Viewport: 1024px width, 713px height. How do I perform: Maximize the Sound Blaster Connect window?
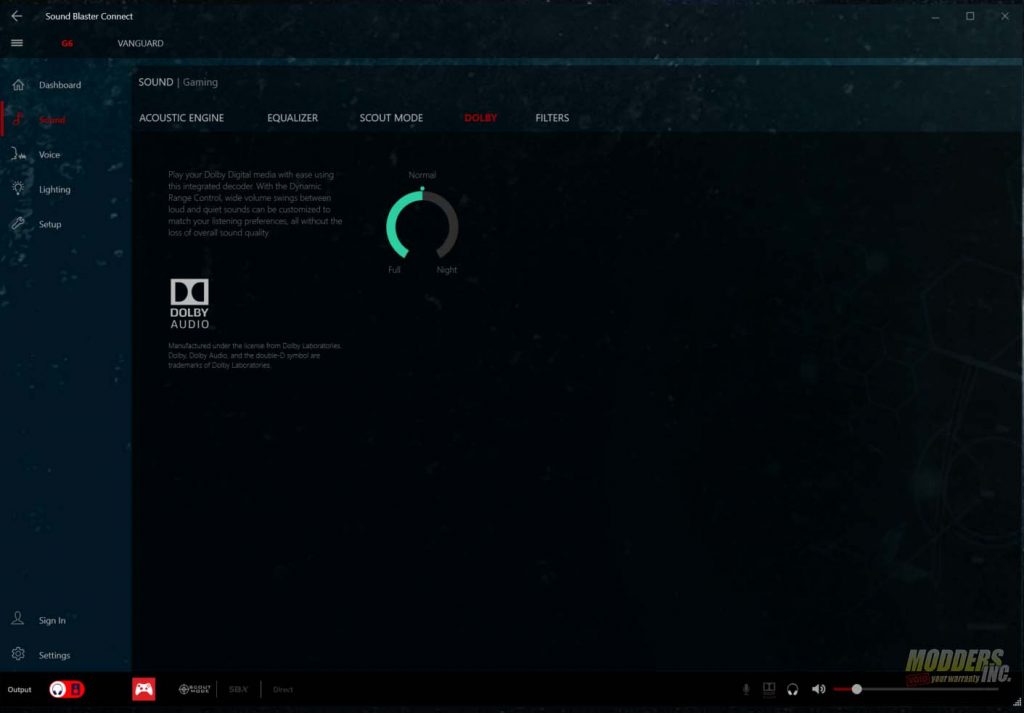point(970,16)
